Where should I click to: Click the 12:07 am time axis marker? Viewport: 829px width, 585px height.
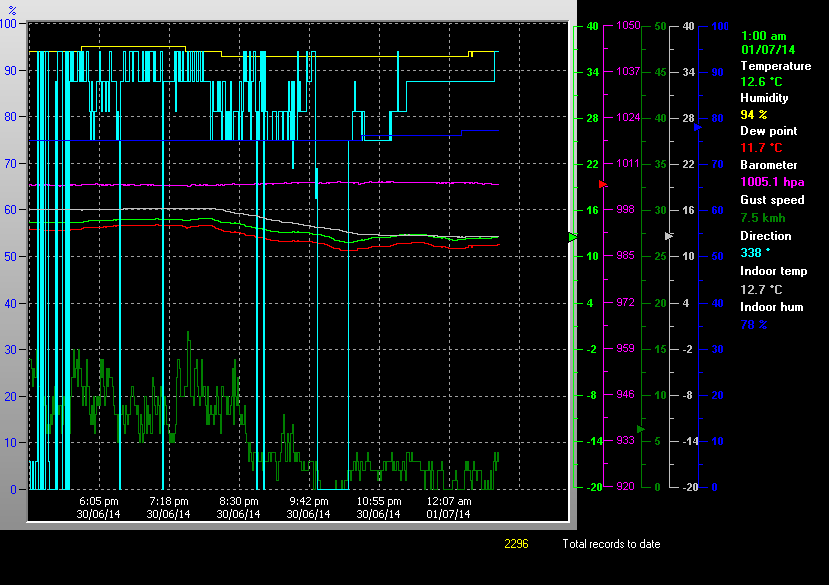tap(449, 501)
